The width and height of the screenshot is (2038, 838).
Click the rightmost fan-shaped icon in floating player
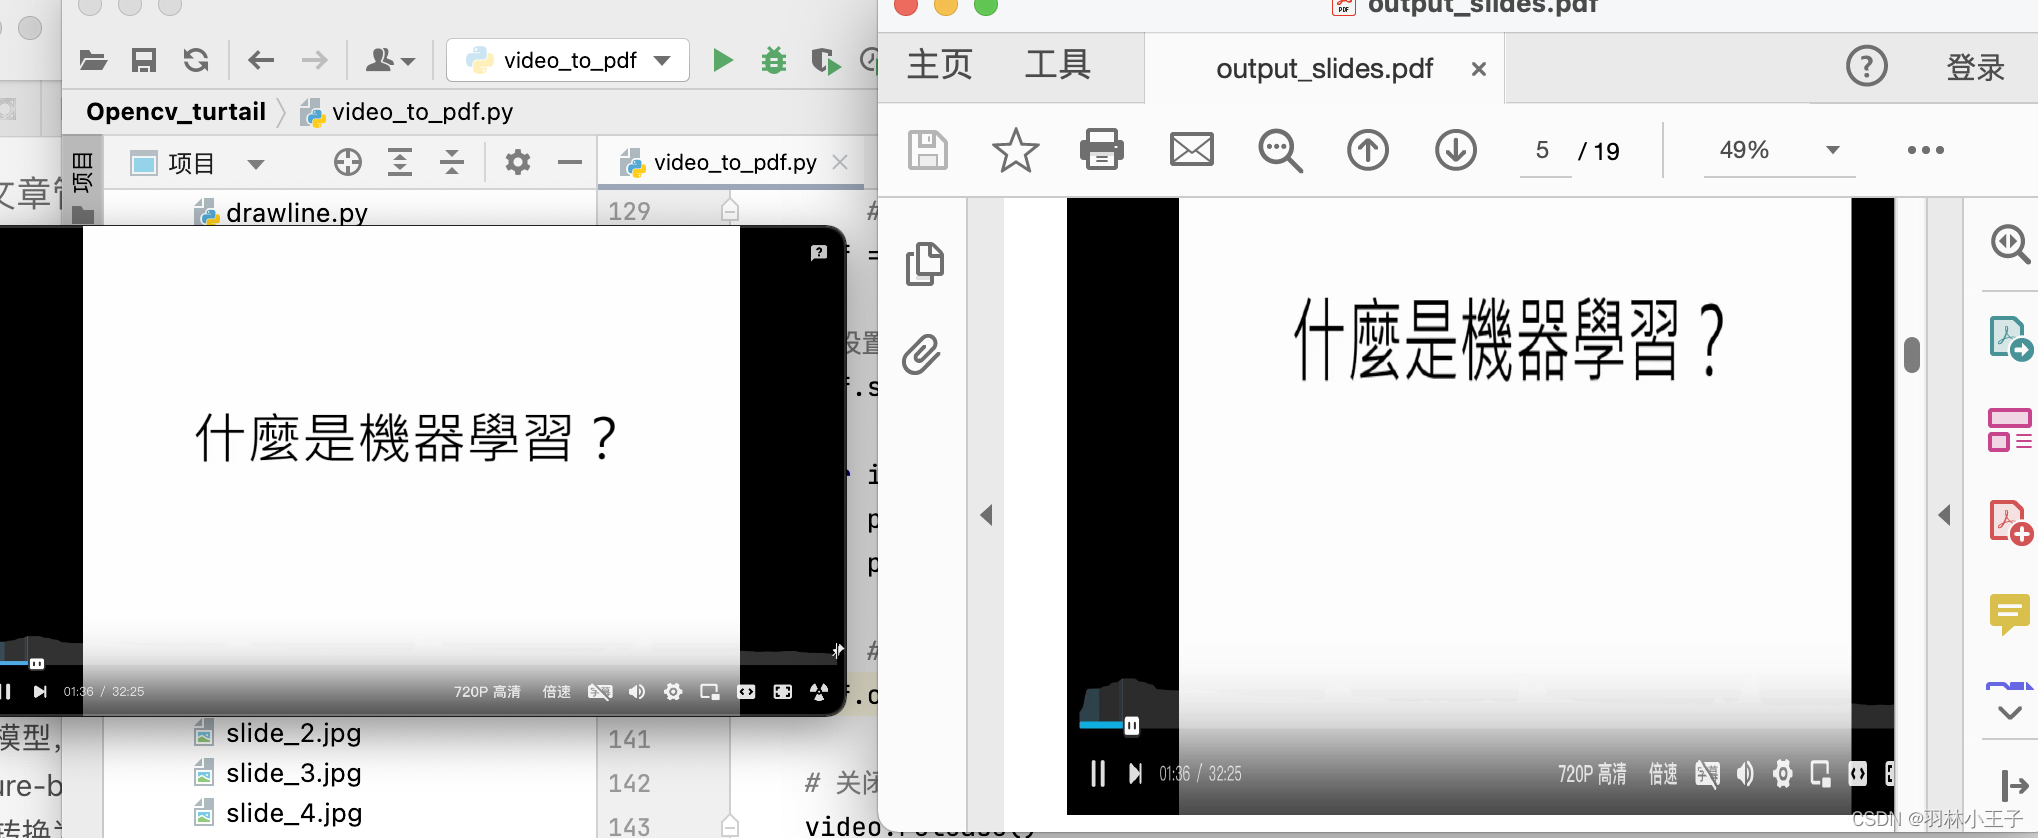coord(819,692)
